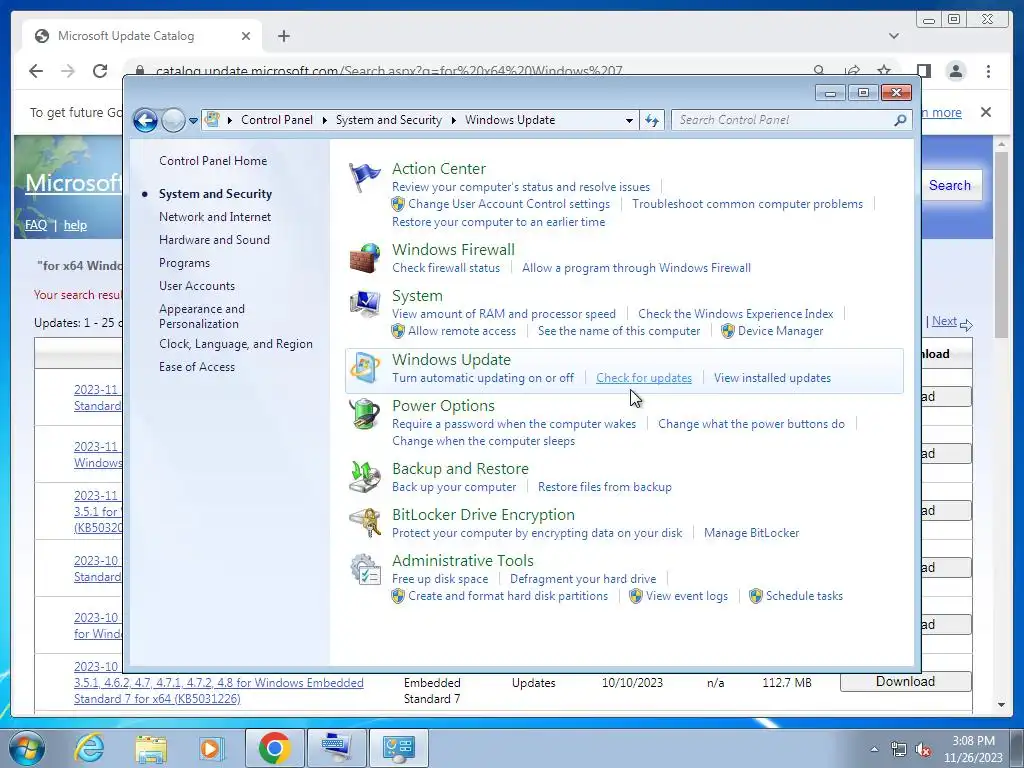Click the search magnifier in Control Panel
The width and height of the screenshot is (1024, 768).
(900, 120)
